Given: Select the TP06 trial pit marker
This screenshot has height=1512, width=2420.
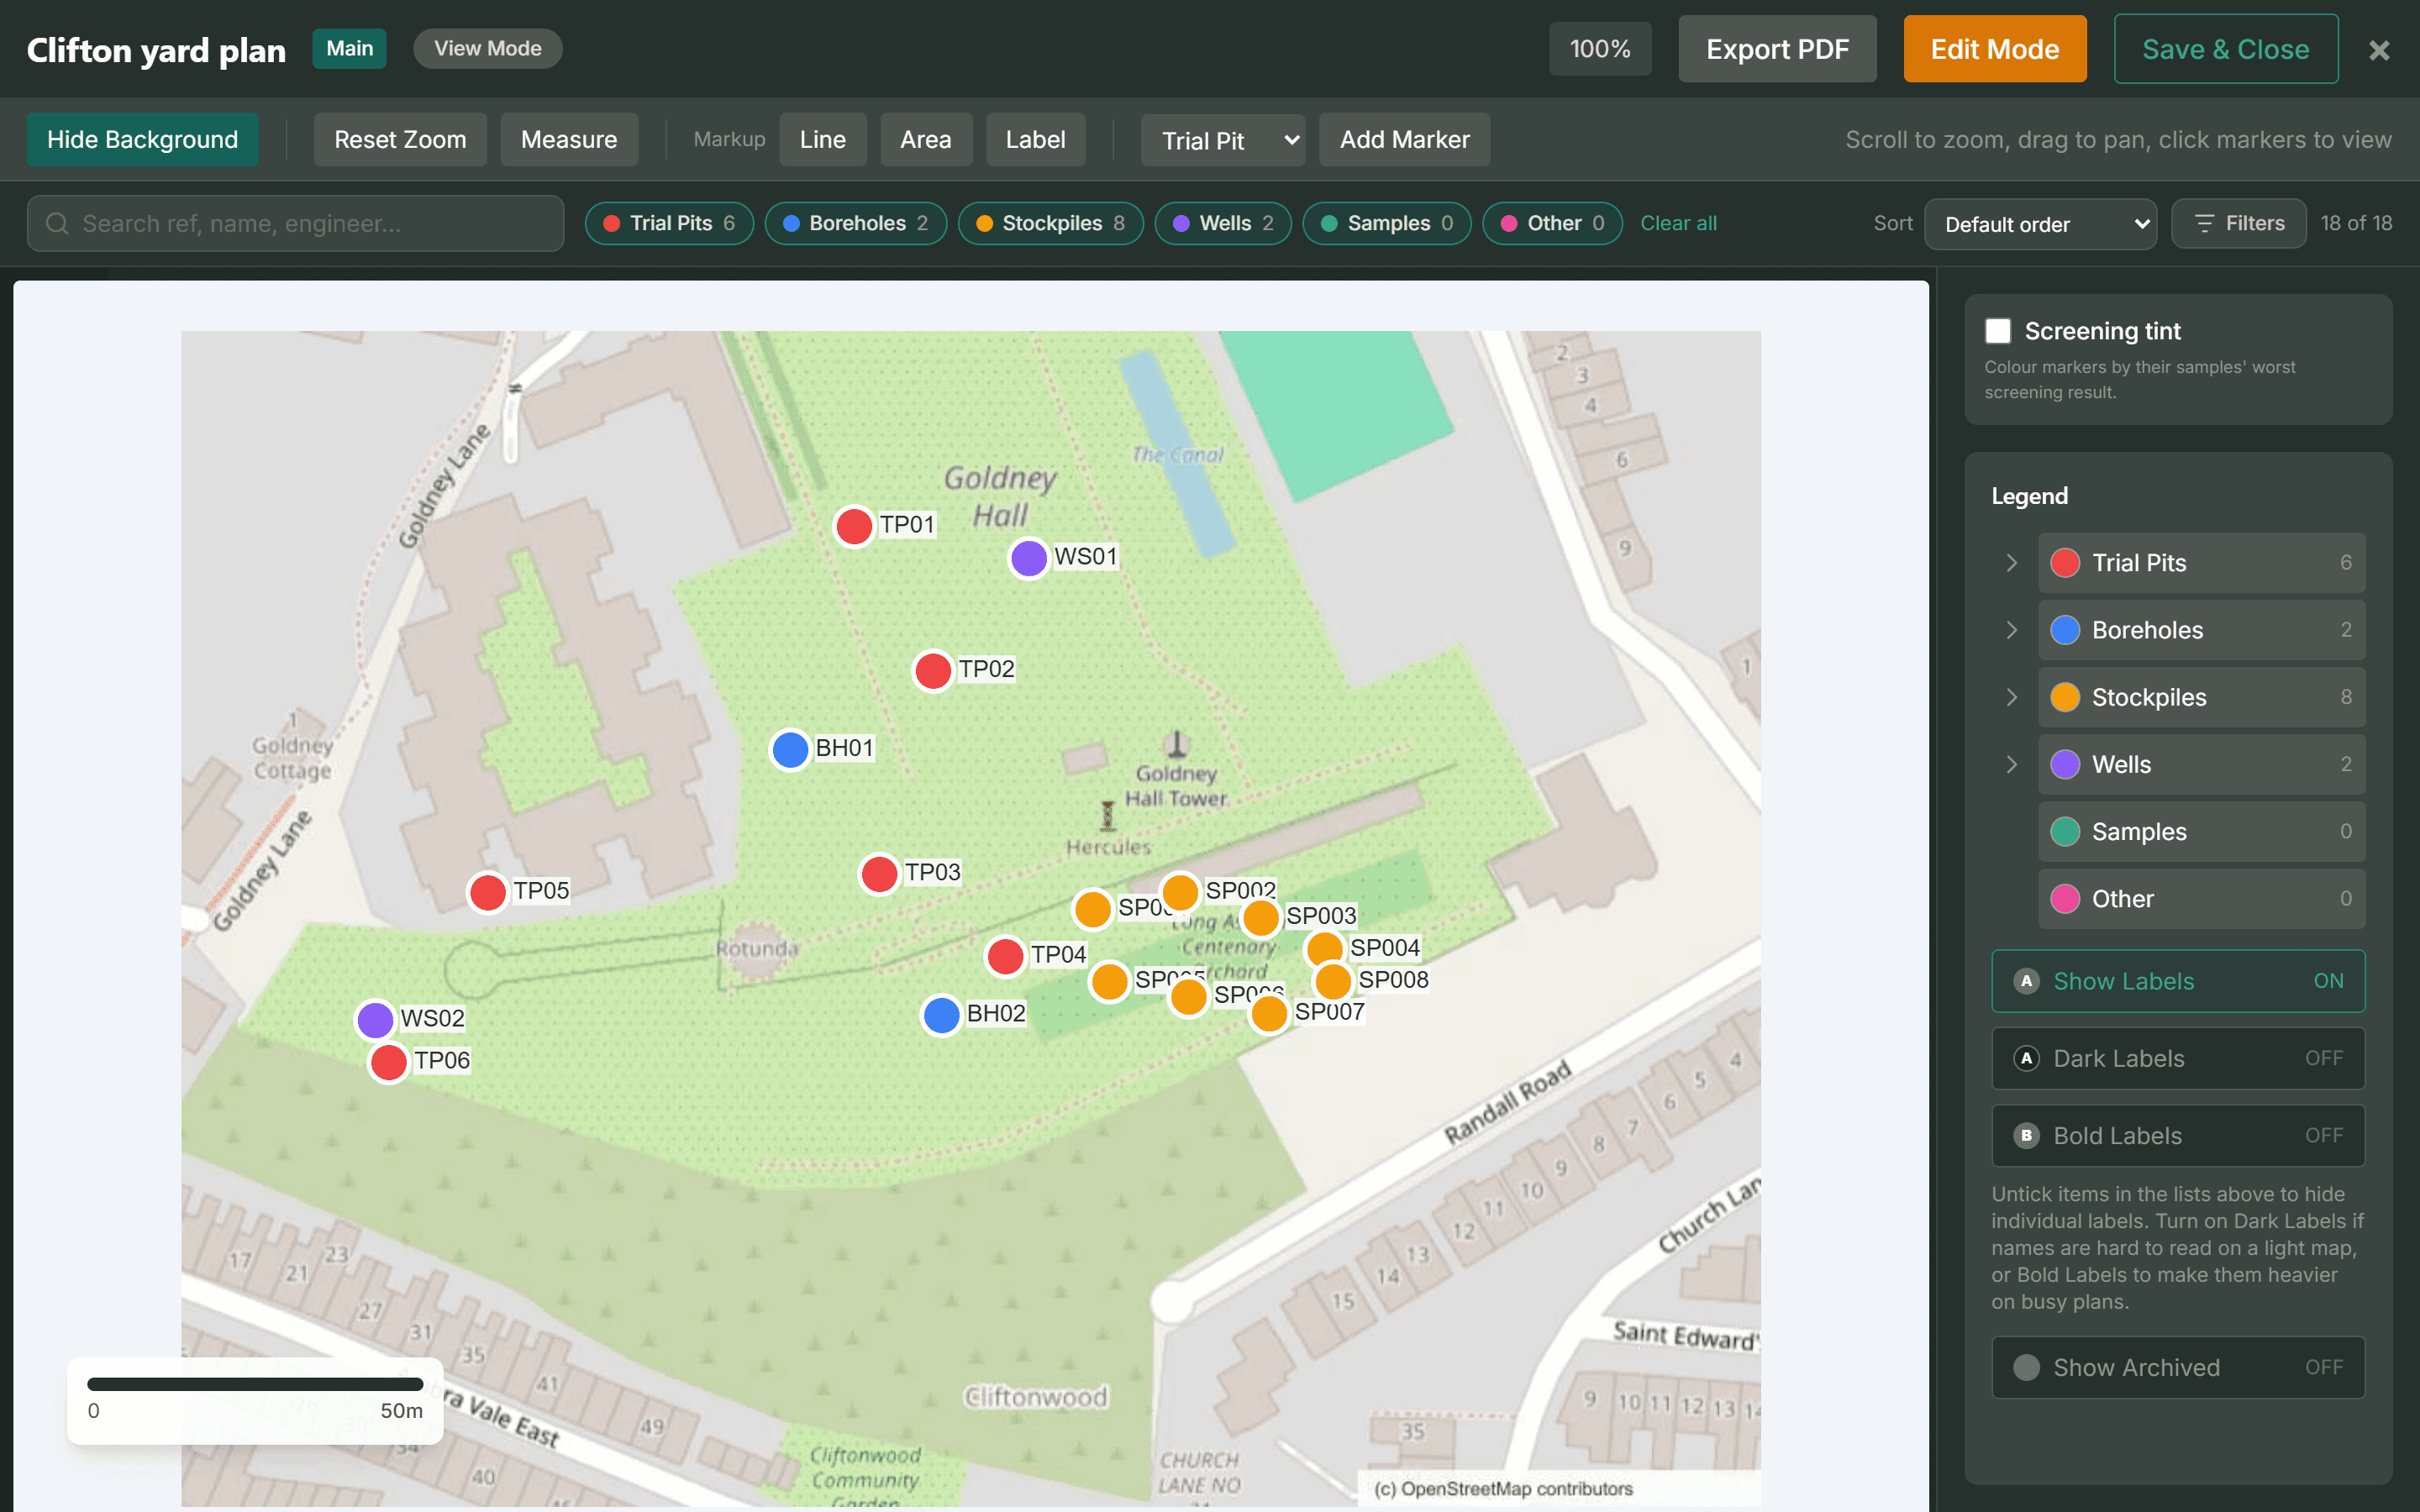Looking at the screenshot, I should click(389, 1062).
